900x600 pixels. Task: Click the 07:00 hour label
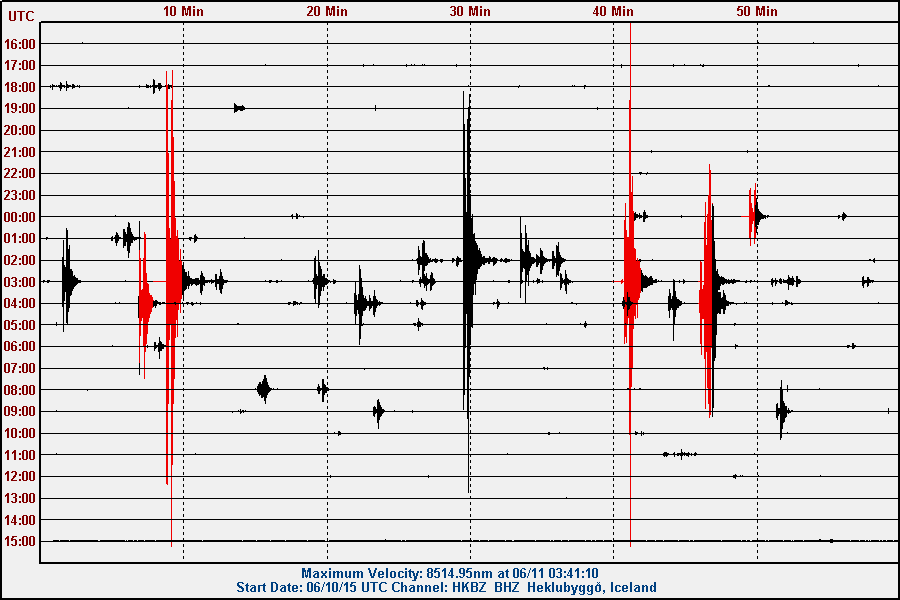20,368
